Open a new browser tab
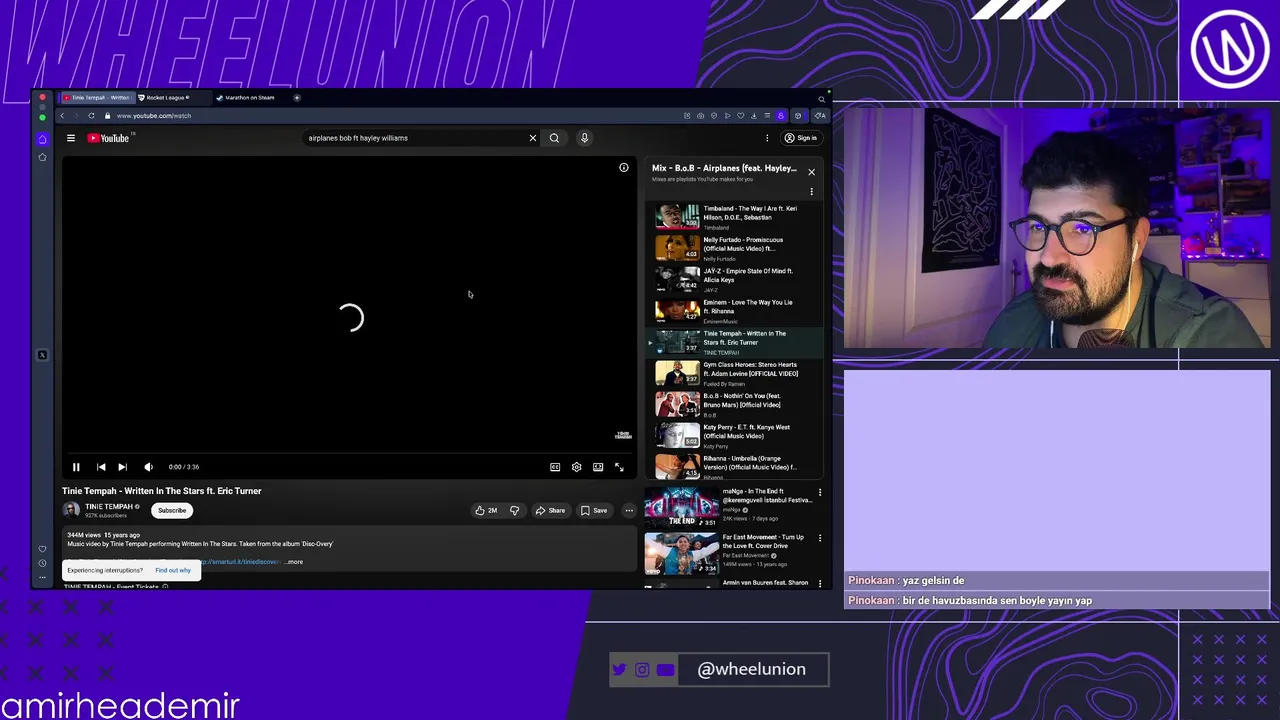The width and height of the screenshot is (1280, 720). tap(297, 98)
